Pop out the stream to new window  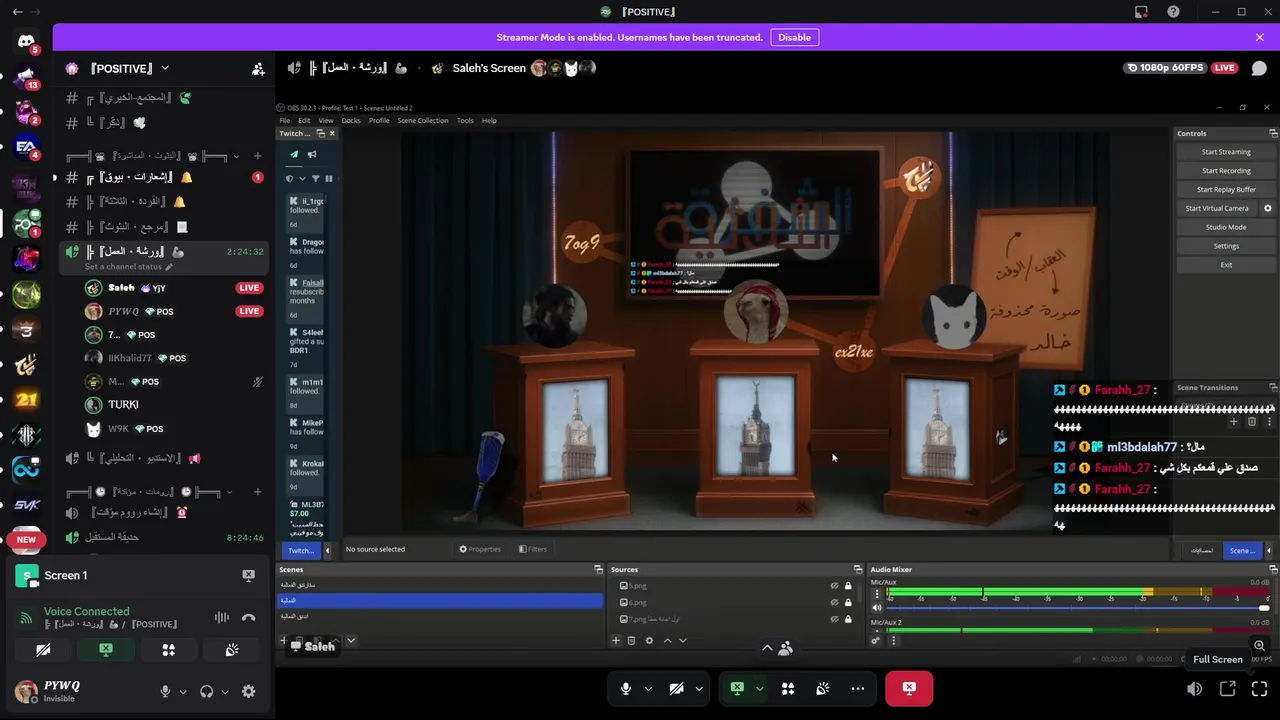point(1228,689)
